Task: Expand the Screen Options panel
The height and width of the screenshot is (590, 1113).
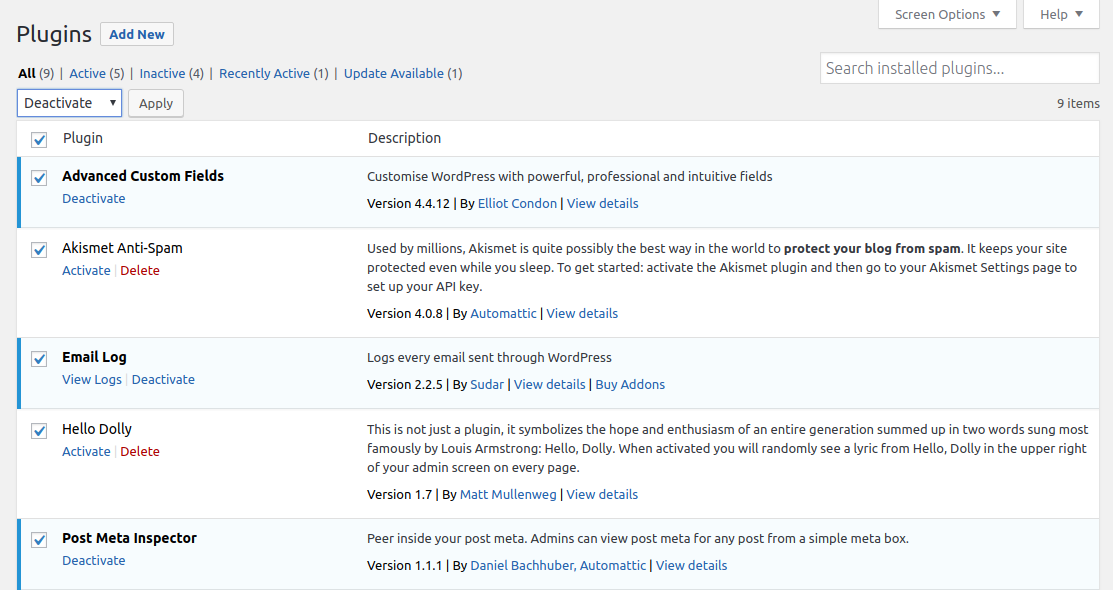Action: pos(946,14)
